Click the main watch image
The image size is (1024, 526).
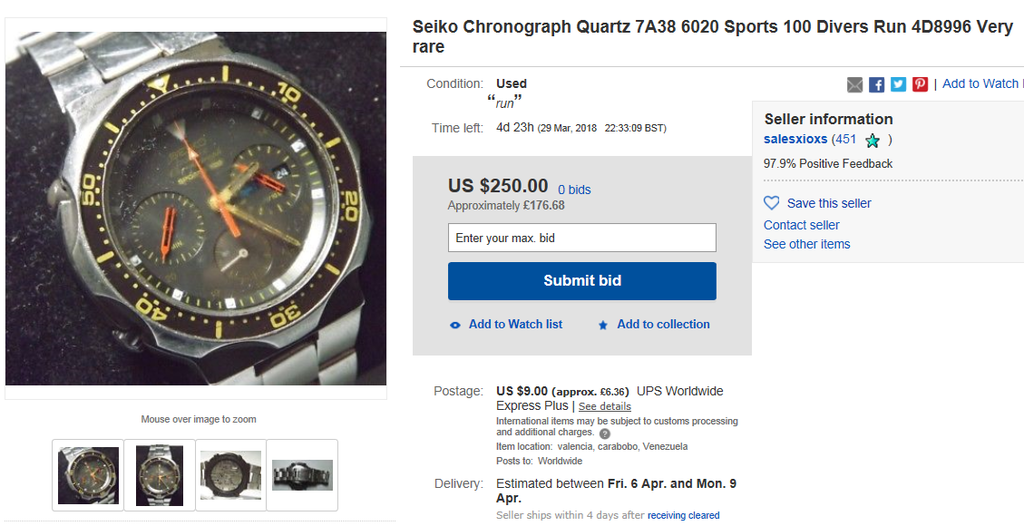point(196,208)
